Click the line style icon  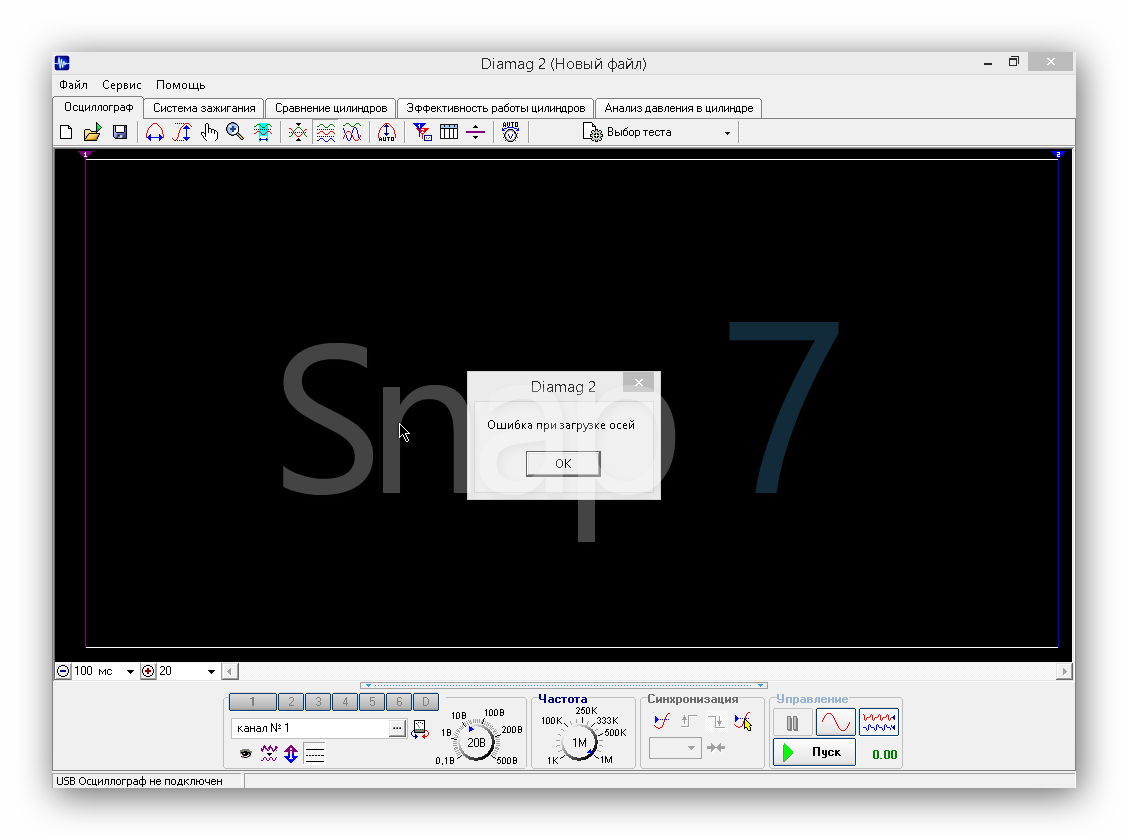point(315,753)
